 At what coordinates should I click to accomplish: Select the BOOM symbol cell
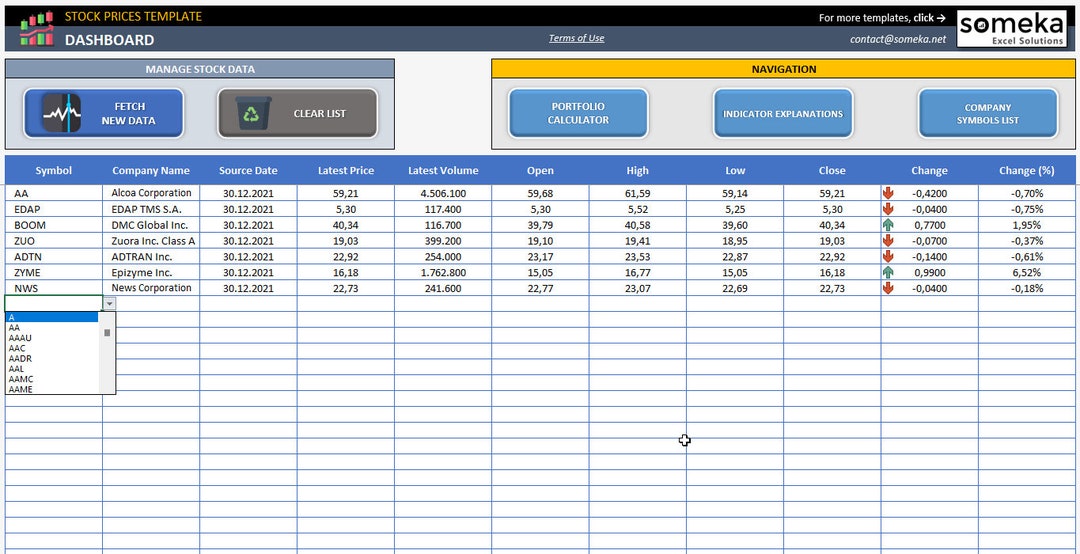click(54, 225)
